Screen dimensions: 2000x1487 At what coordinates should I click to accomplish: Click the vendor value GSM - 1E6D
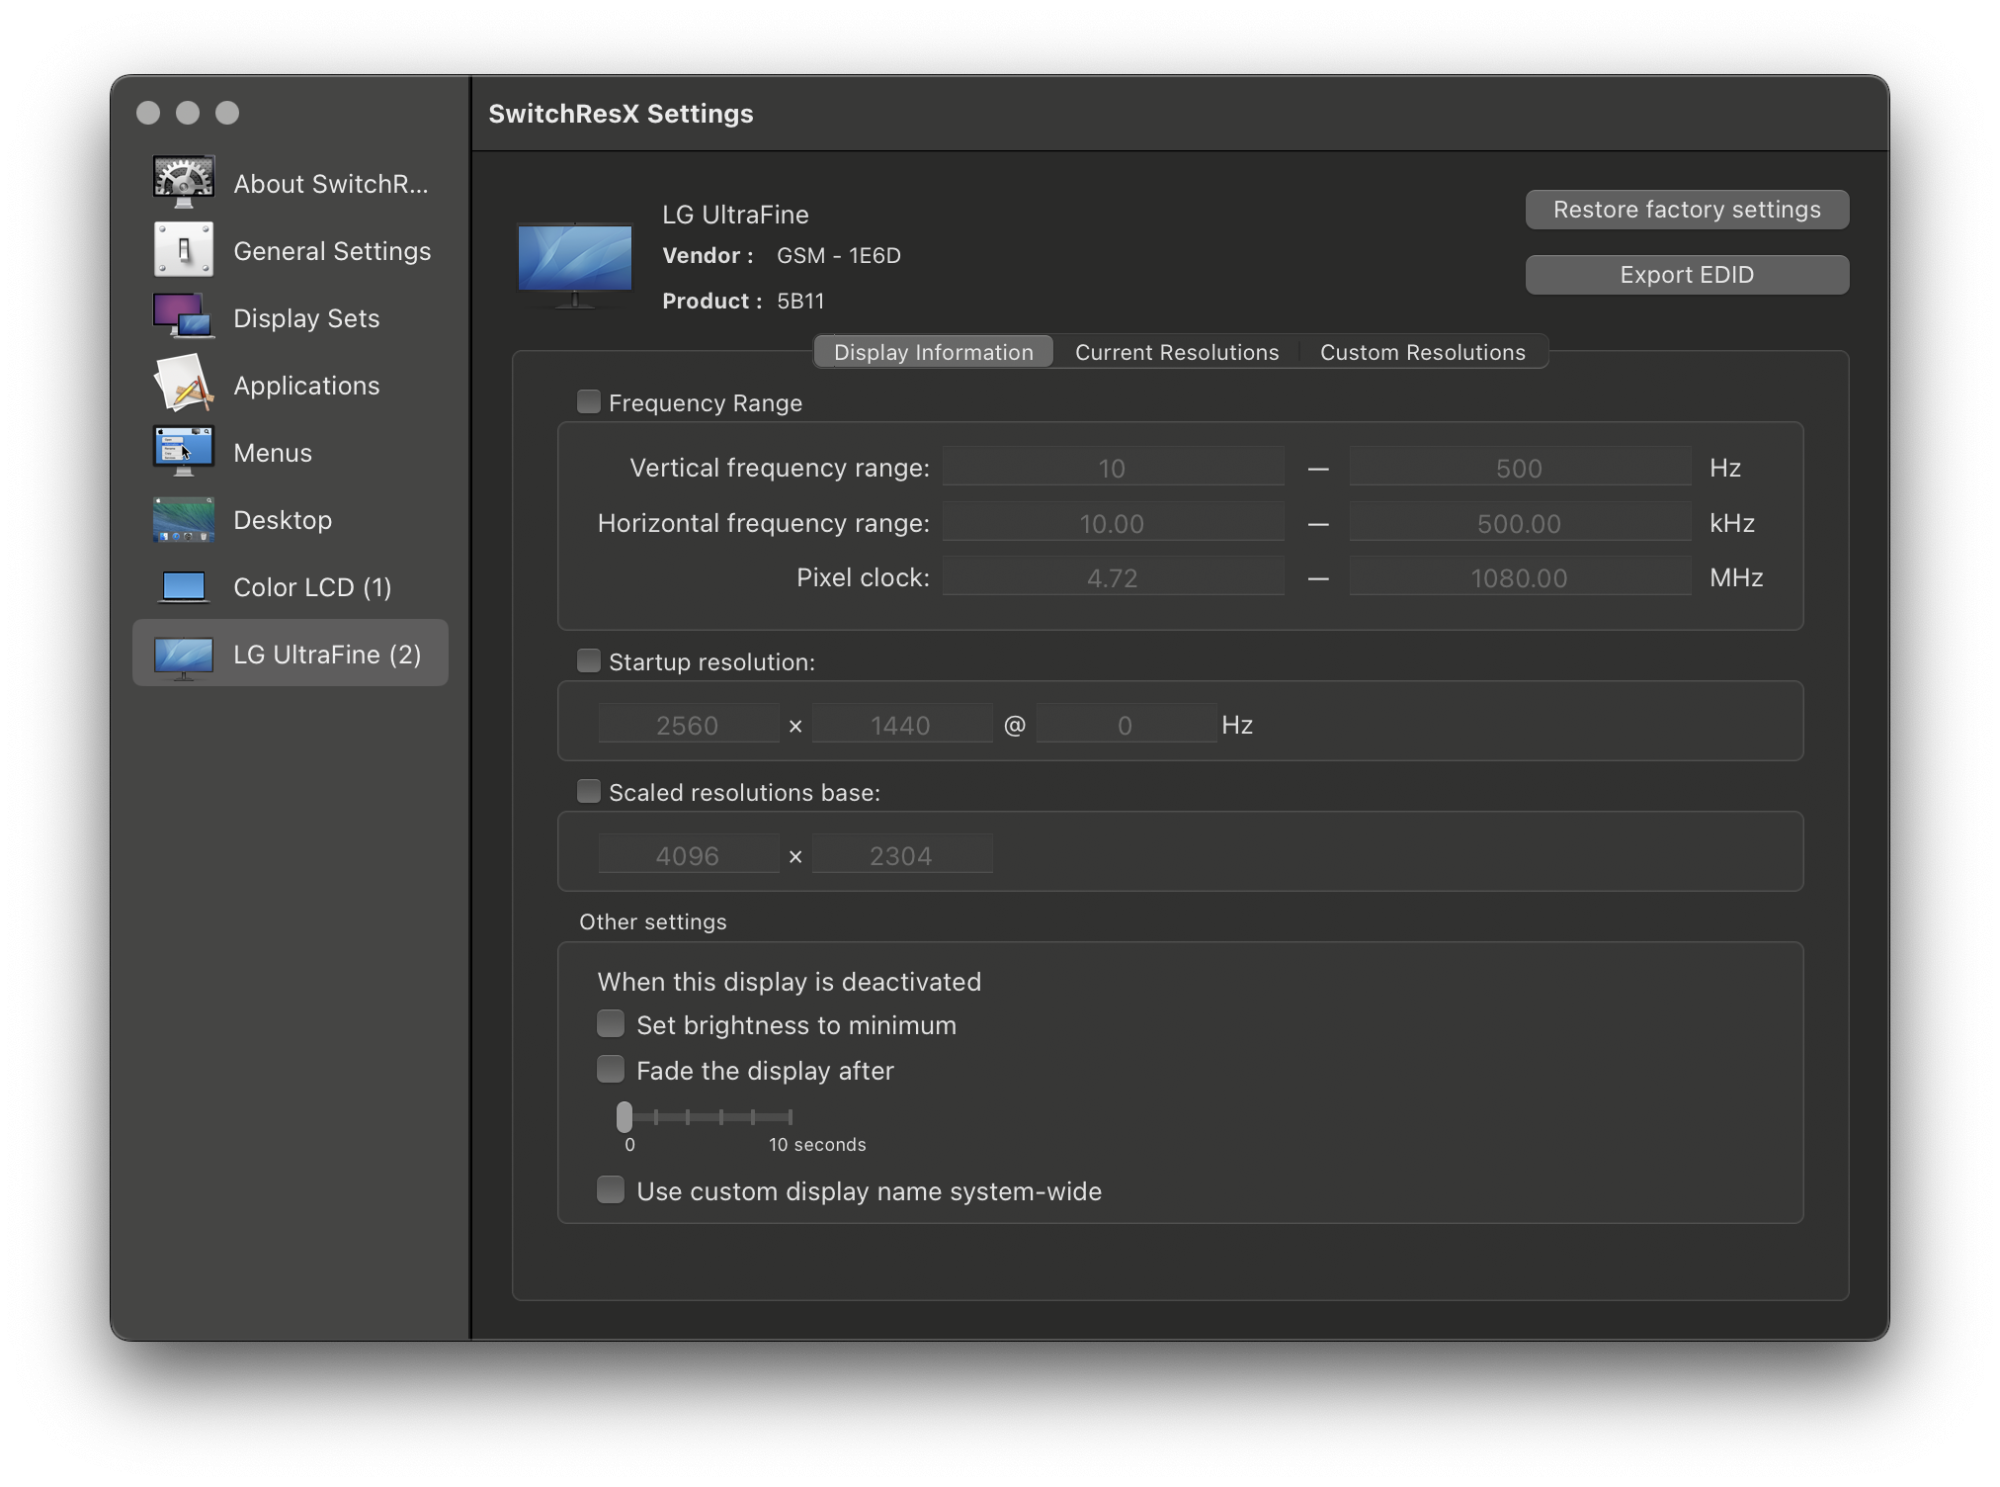838,255
